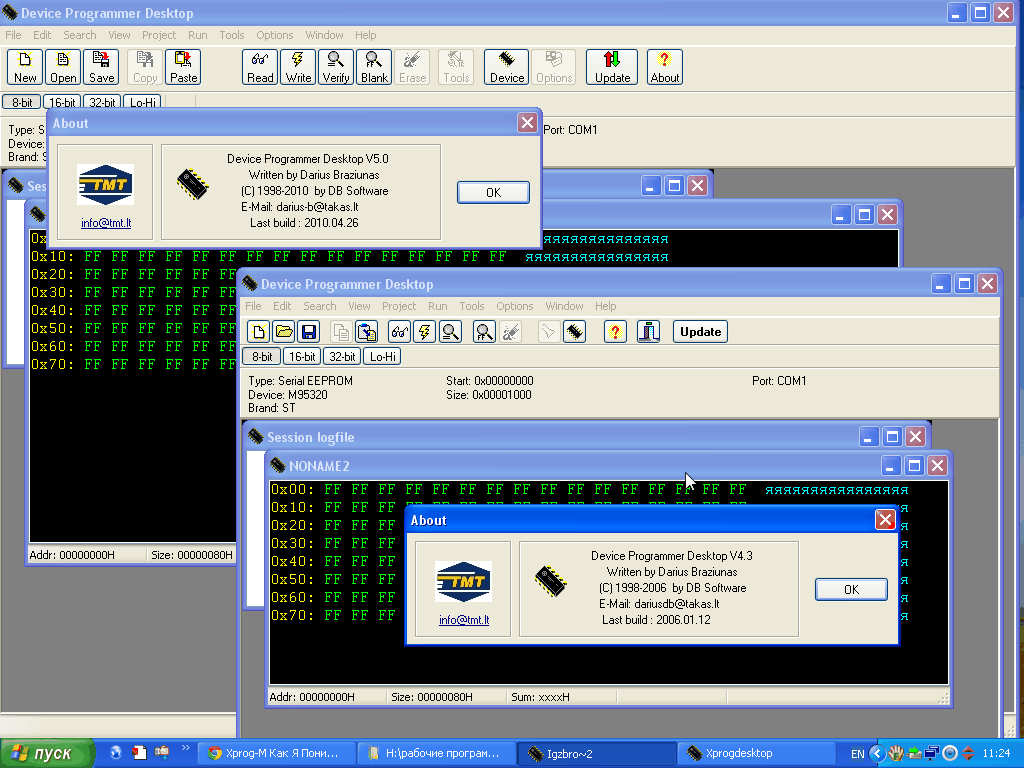Click the greyed Erase icon in the background window's toolbar
Image resolution: width=1024 pixels, height=768 pixels.
tap(412, 67)
